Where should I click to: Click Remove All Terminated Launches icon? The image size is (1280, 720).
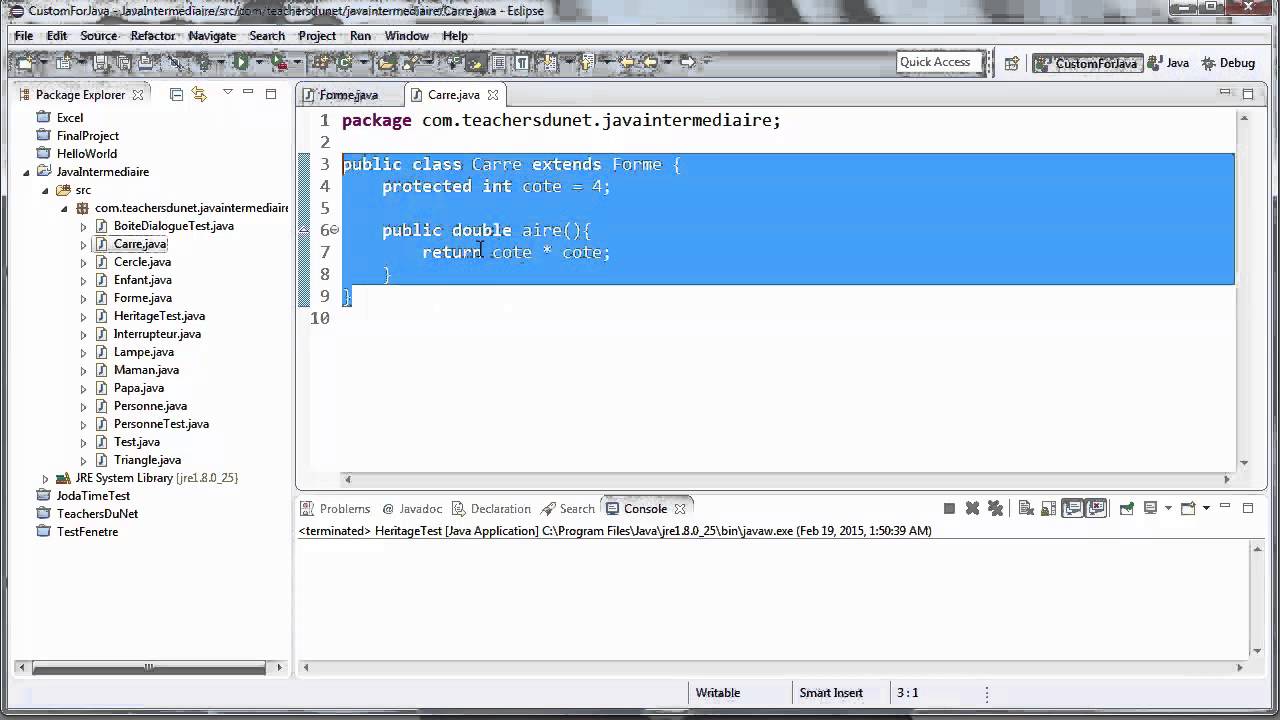[995, 508]
